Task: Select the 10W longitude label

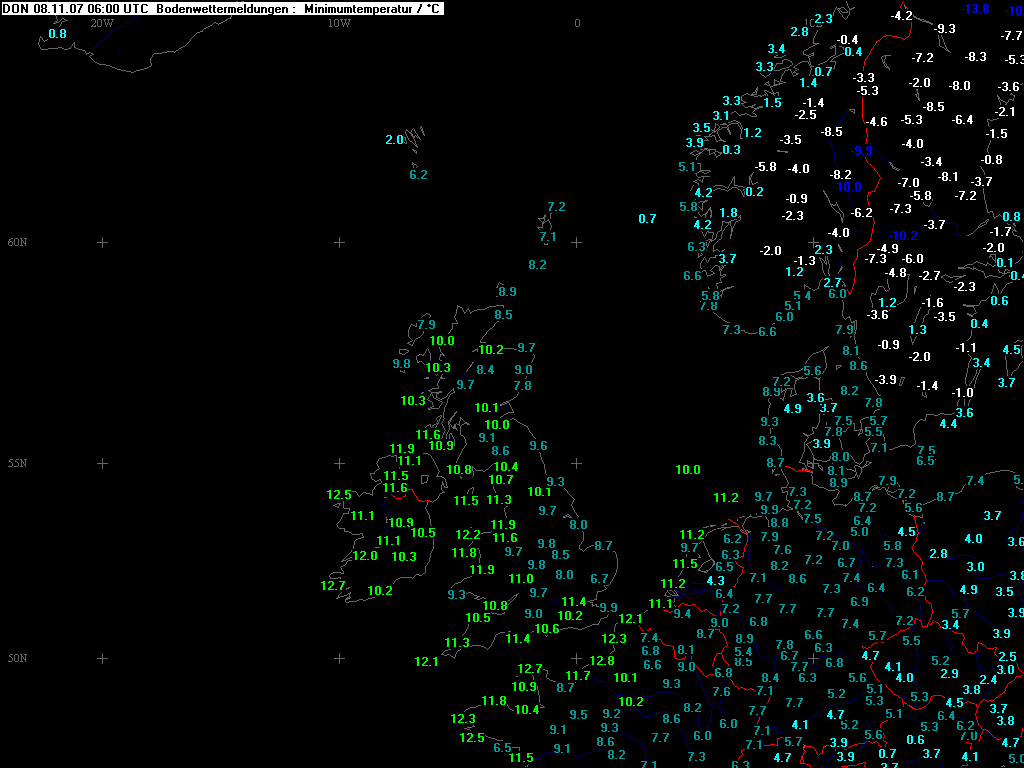Action: click(339, 23)
